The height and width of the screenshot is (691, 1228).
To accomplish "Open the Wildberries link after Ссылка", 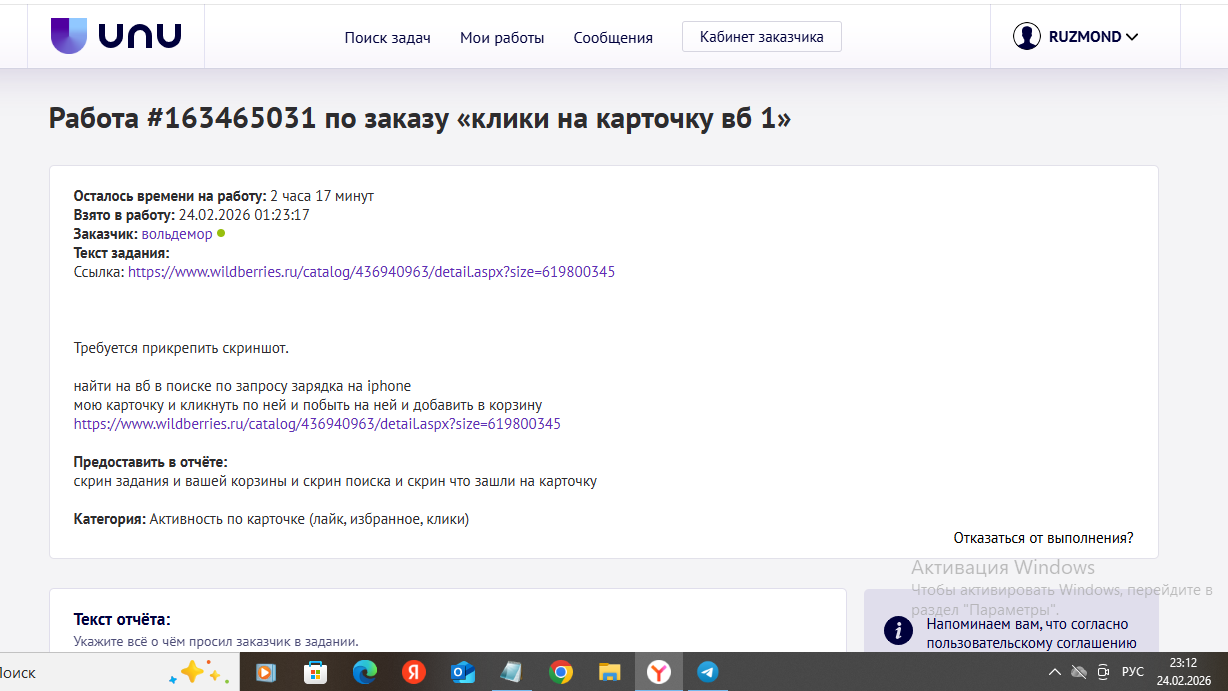I will [x=371, y=272].
